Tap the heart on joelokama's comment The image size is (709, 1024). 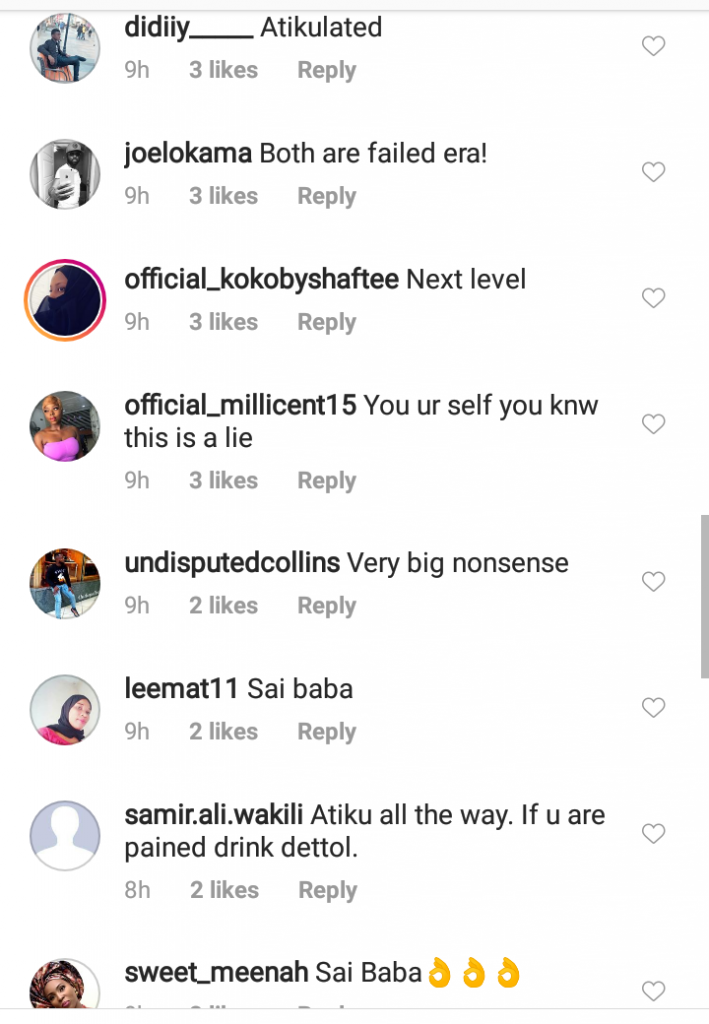[x=653, y=172]
